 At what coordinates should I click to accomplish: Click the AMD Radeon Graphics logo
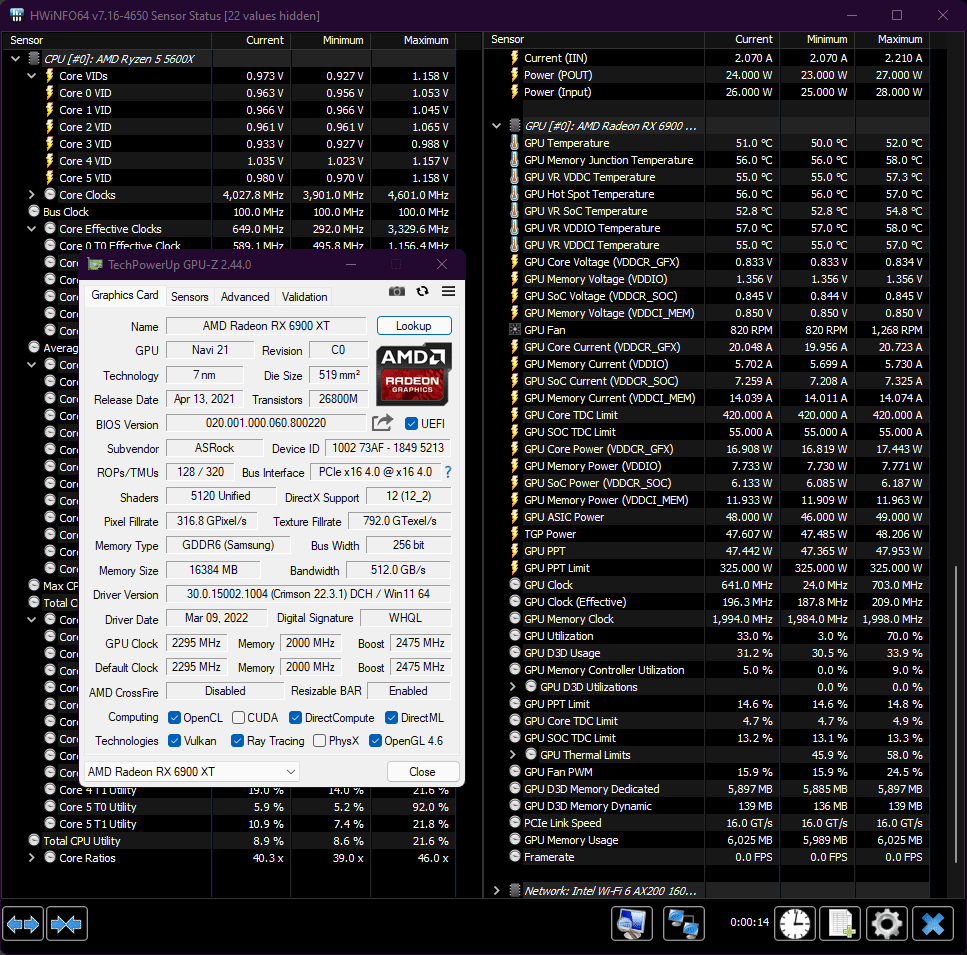pyautogui.click(x=414, y=375)
